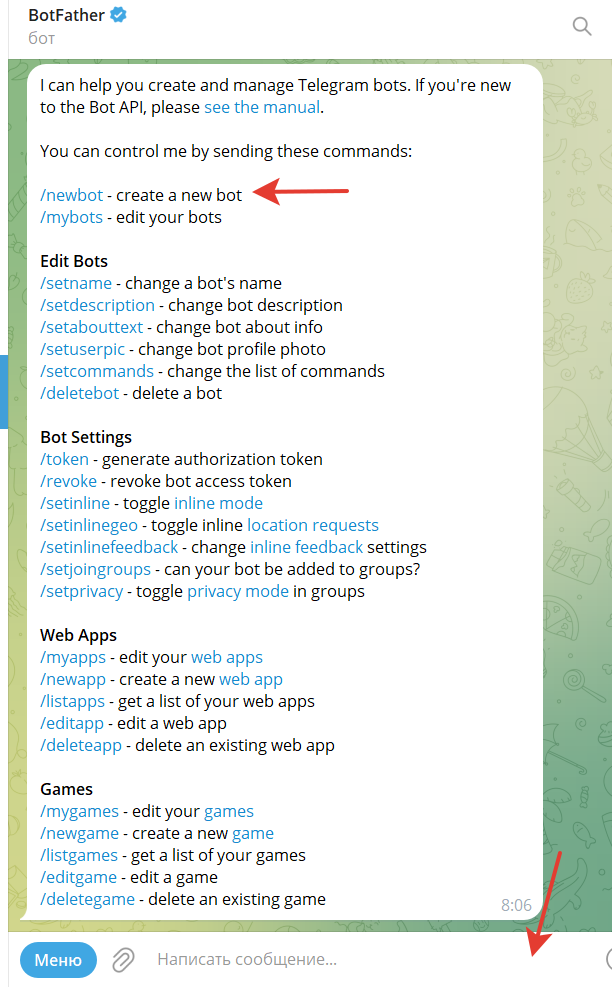Click the /revoke command link
612x987 pixels.
tap(69, 481)
